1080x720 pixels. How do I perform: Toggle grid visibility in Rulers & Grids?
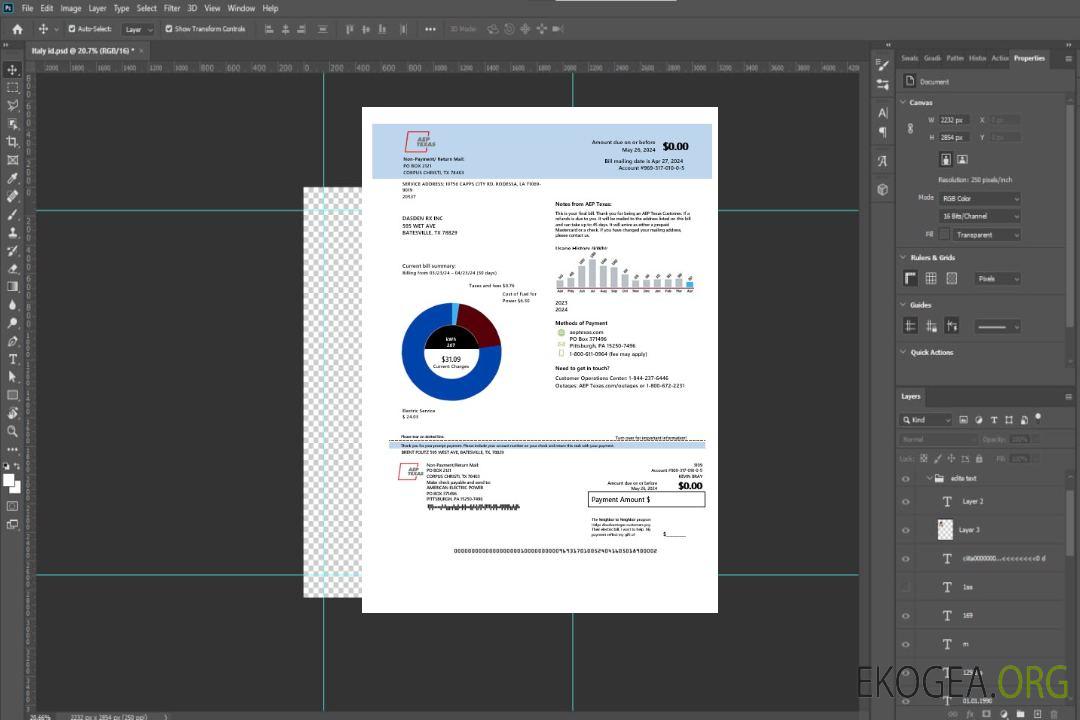point(931,278)
